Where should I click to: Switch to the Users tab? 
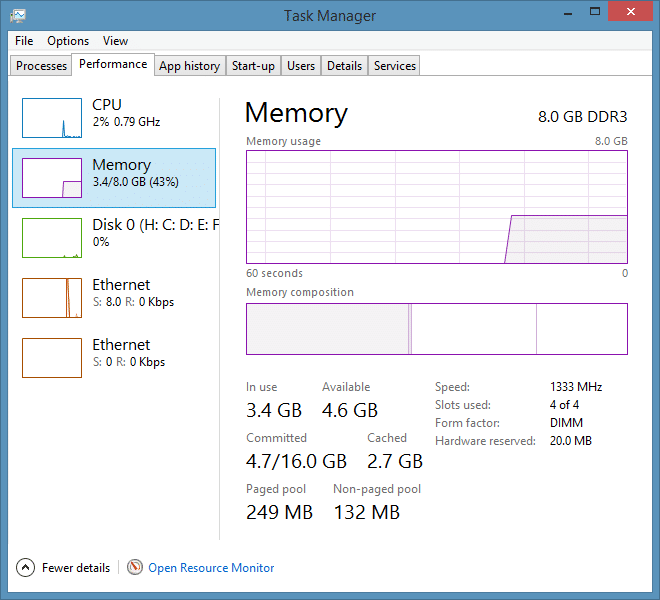[301, 66]
